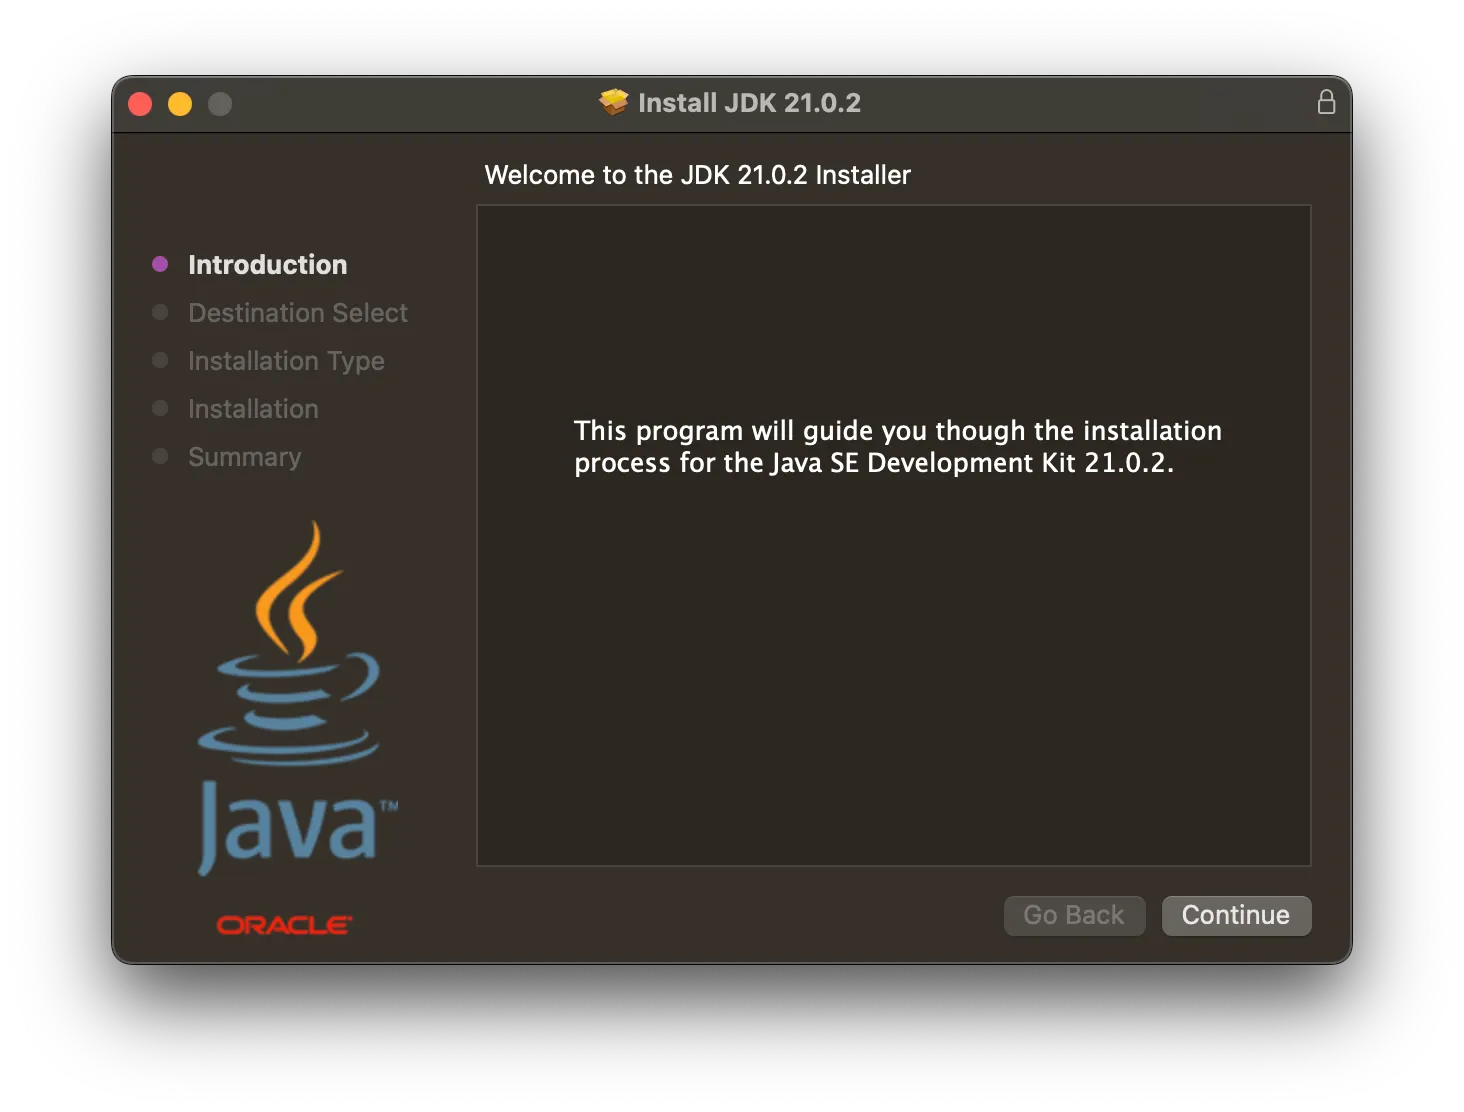The width and height of the screenshot is (1464, 1112).
Task: Click the package icon beside Install JDK title
Action: click(x=614, y=102)
